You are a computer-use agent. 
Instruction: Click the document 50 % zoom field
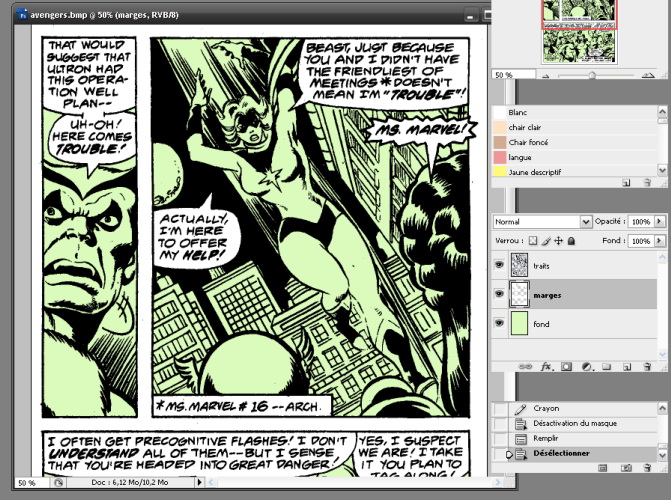click(32, 482)
